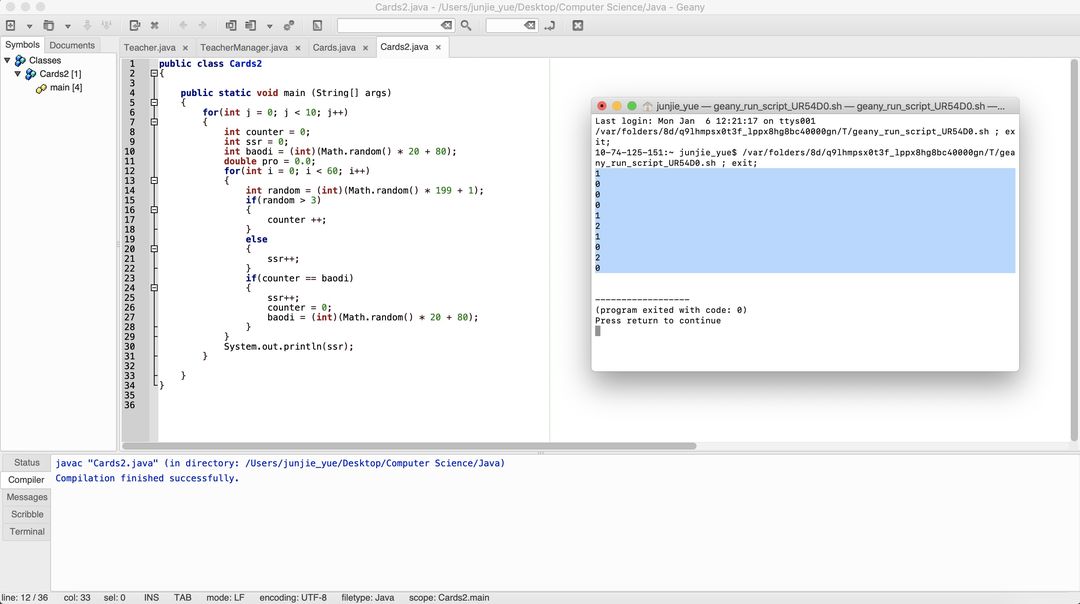Switch to the Symbols sidebar tab
Image resolution: width=1080 pixels, height=604 pixels.
(22, 45)
